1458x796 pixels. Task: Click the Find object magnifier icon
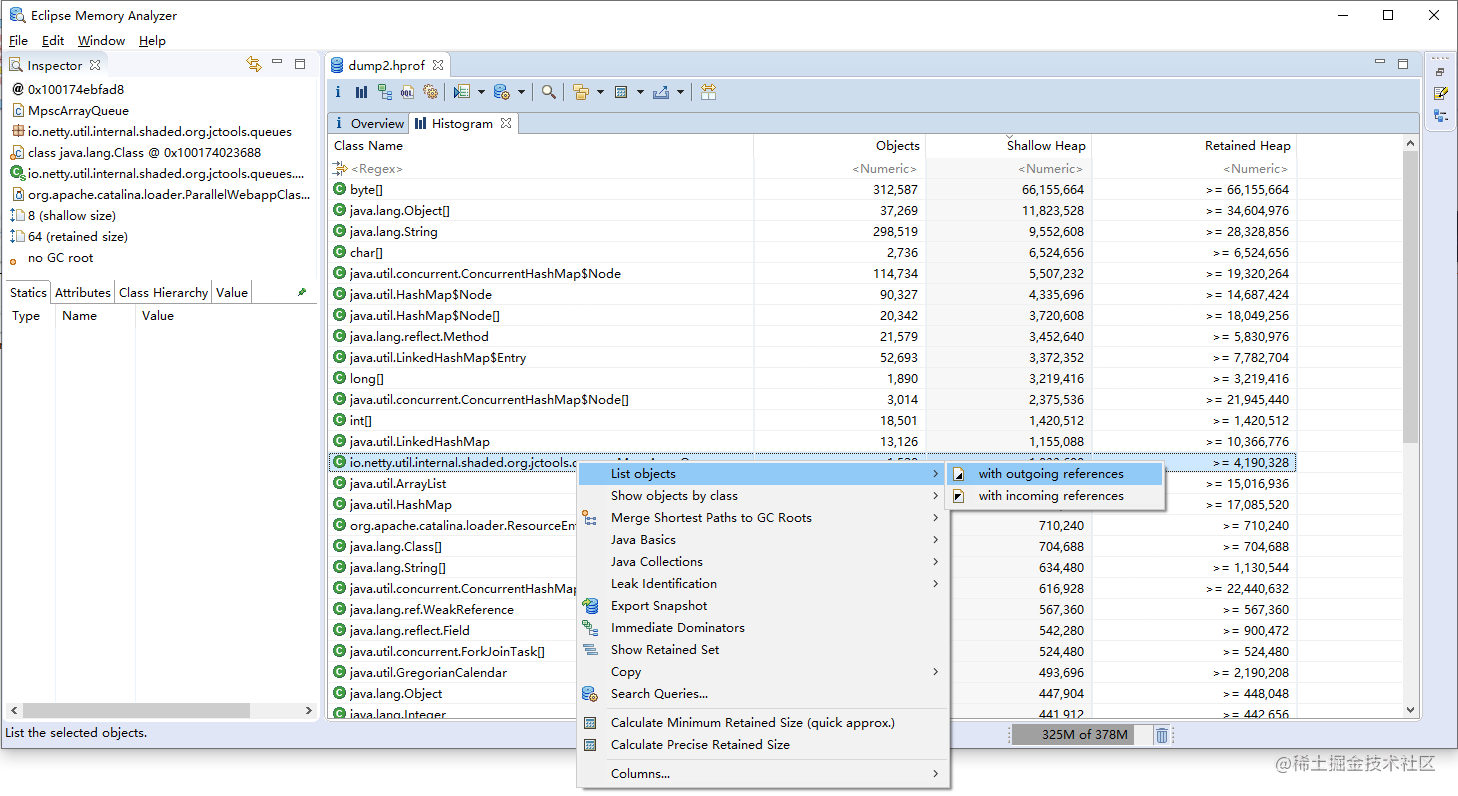pos(549,92)
